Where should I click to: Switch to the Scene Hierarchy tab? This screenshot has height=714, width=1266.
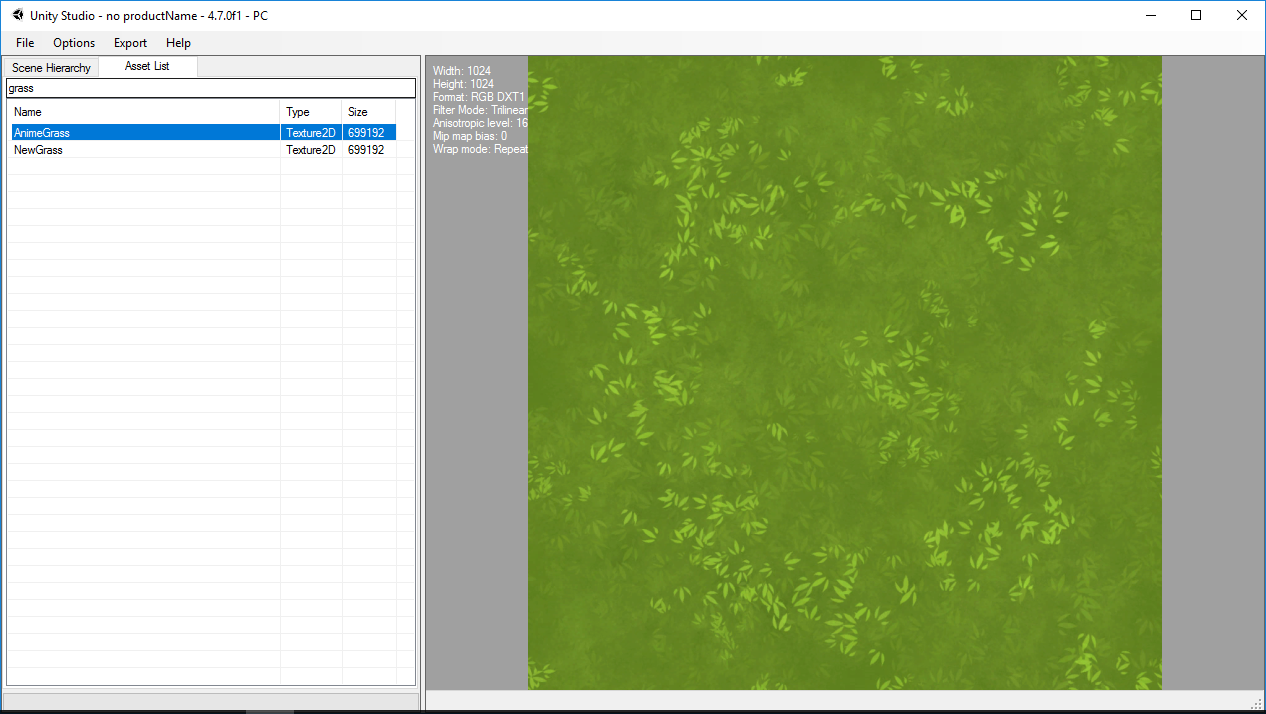pos(51,68)
